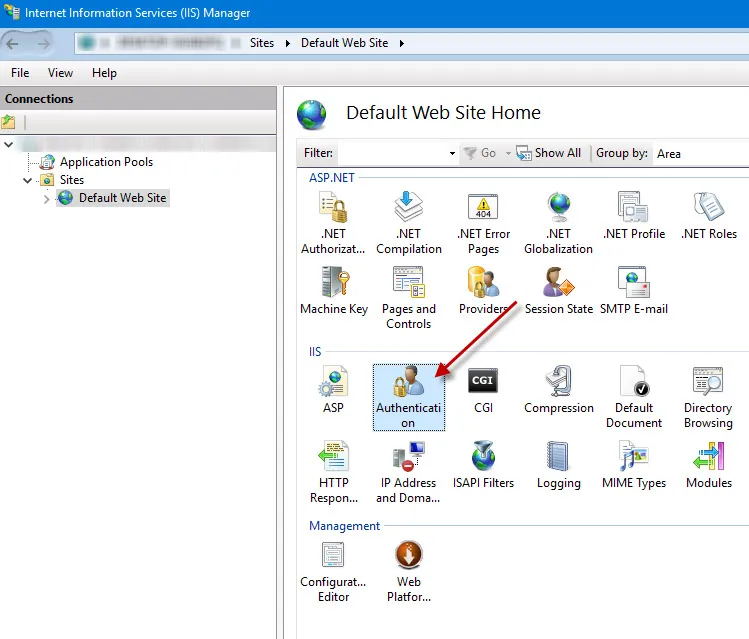Open the View menu
This screenshot has height=639, width=749.
[60, 73]
